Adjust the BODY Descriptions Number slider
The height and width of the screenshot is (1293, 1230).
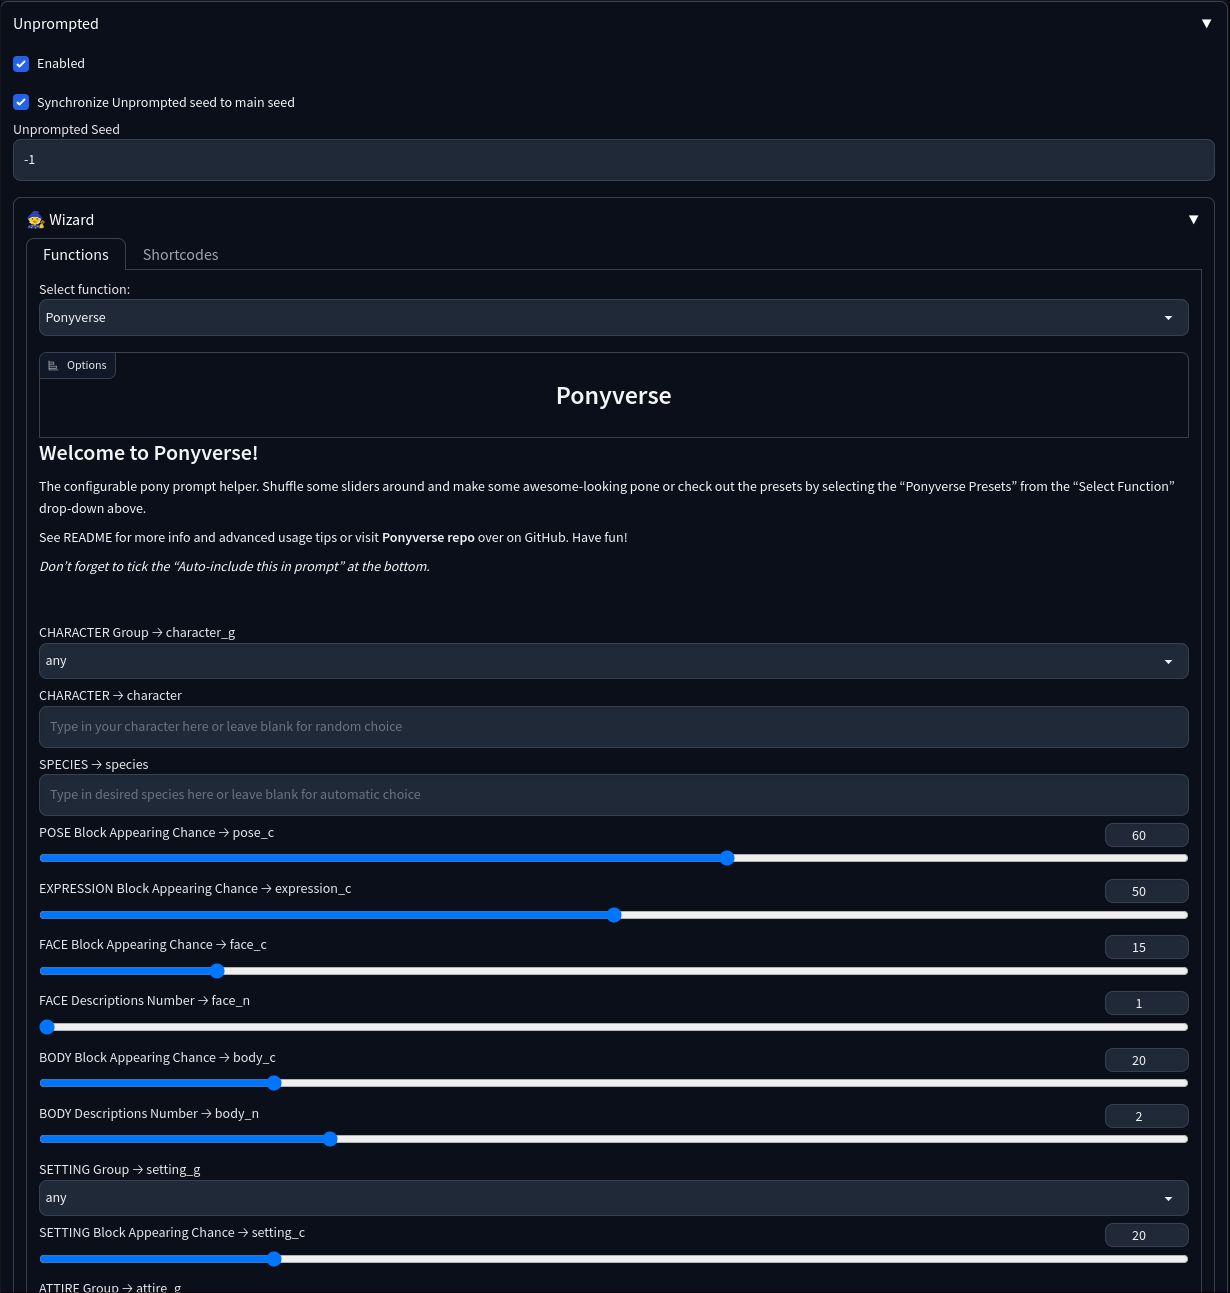(614, 1139)
